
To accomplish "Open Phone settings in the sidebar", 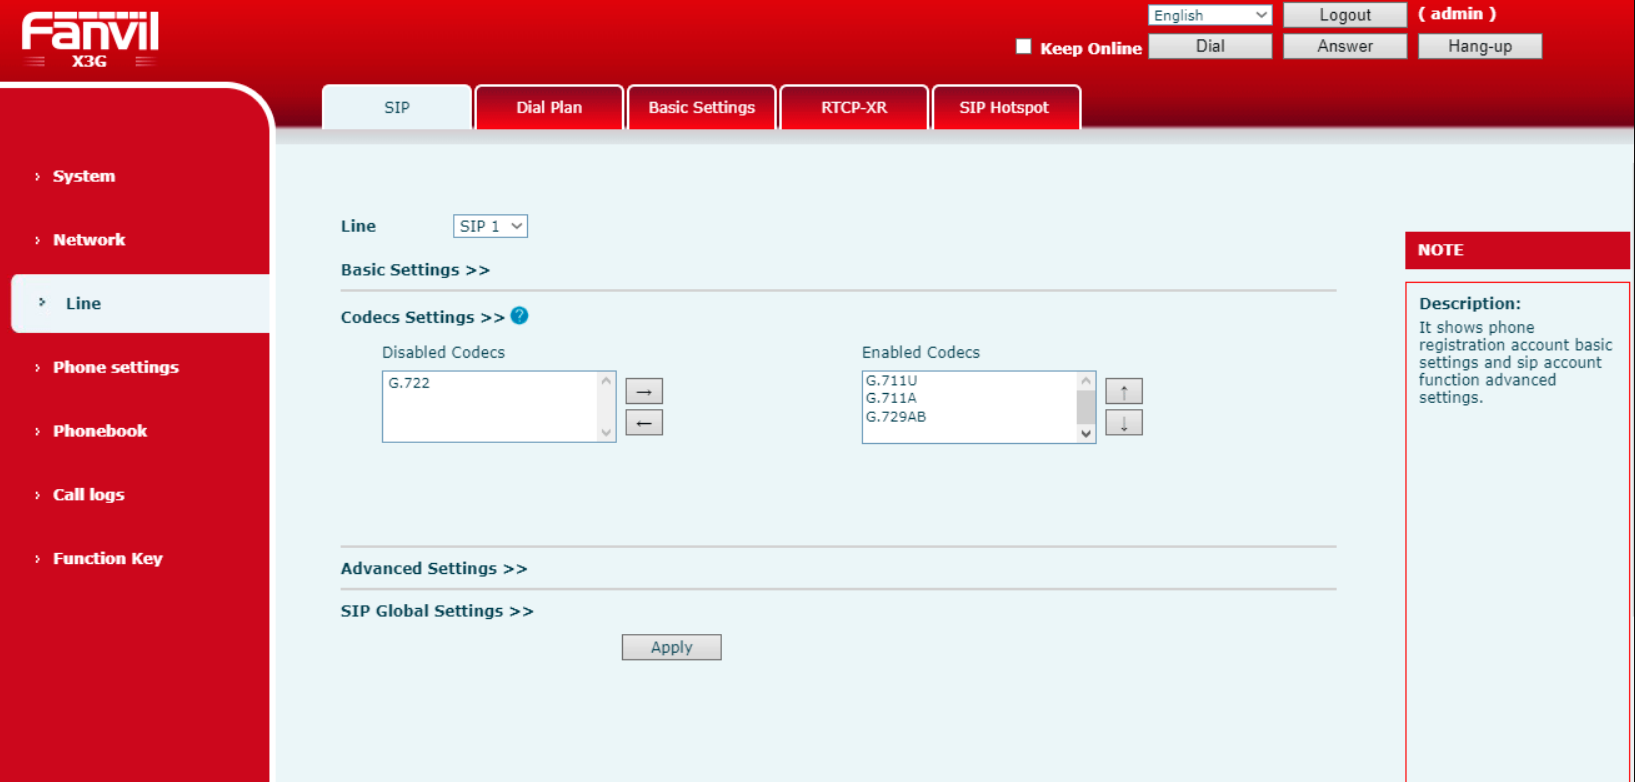I will click(x=116, y=367).
